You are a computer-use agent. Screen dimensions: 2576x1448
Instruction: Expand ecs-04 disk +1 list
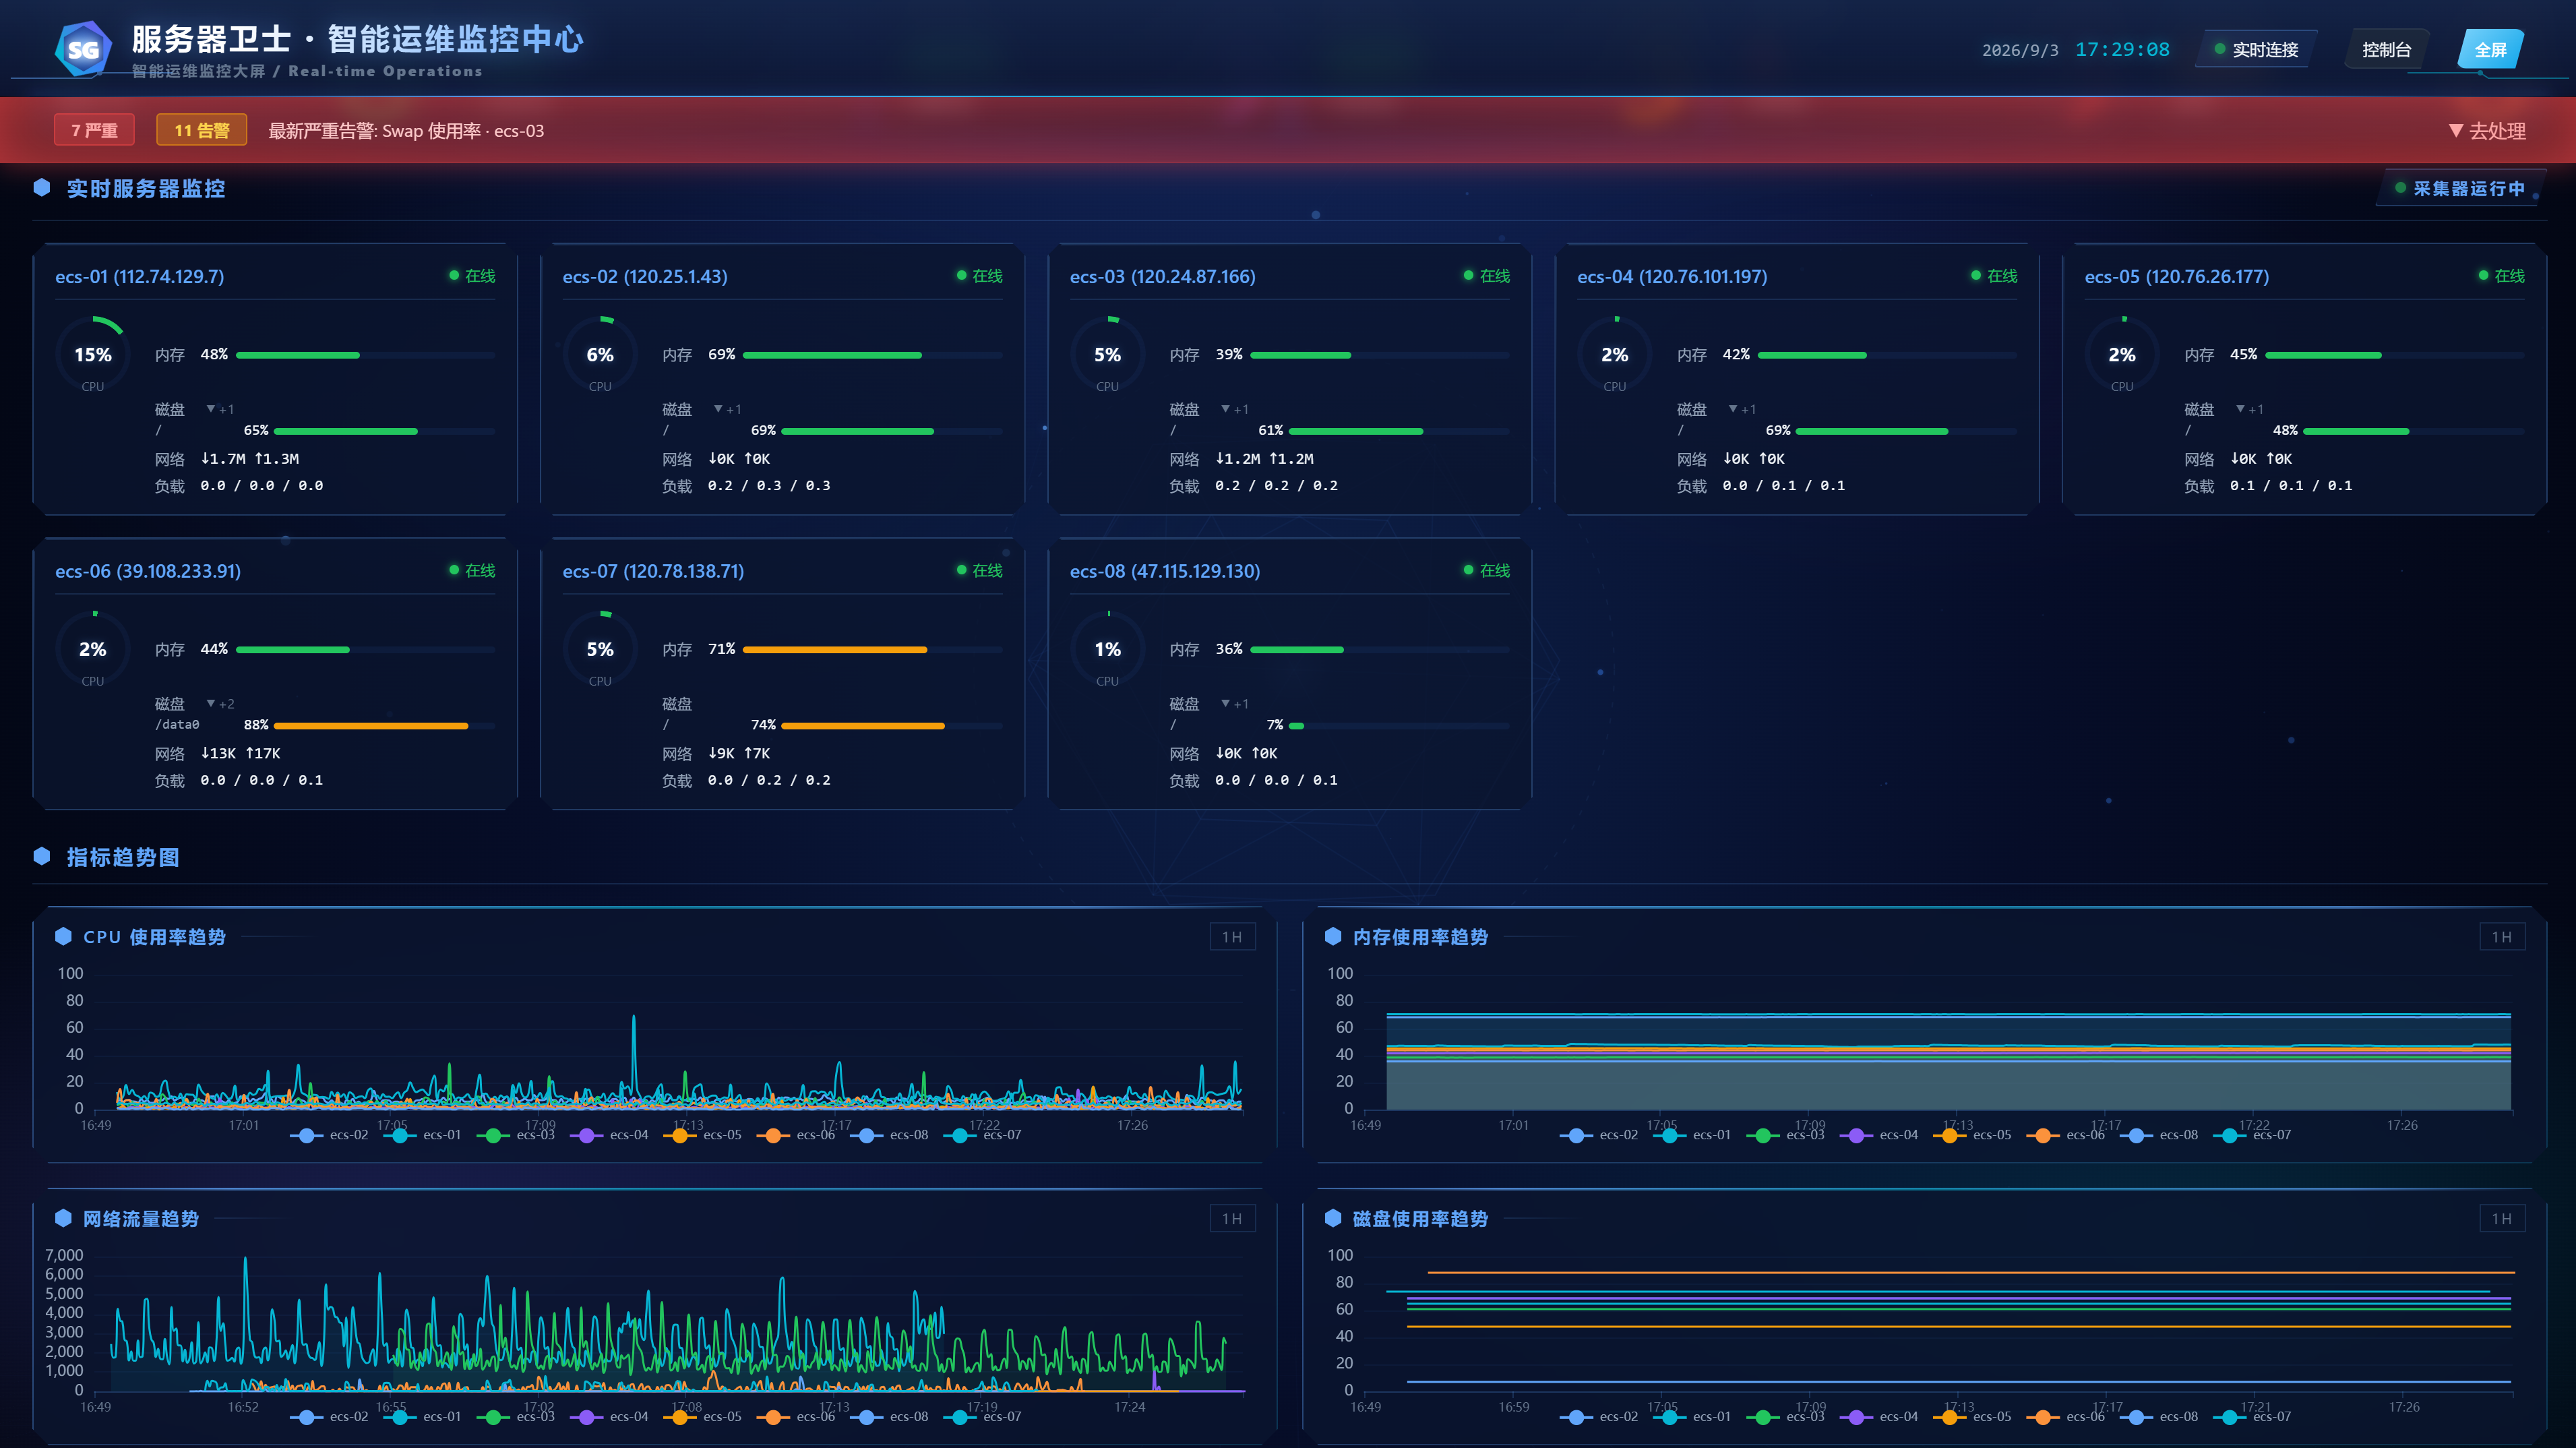[x=1741, y=409]
